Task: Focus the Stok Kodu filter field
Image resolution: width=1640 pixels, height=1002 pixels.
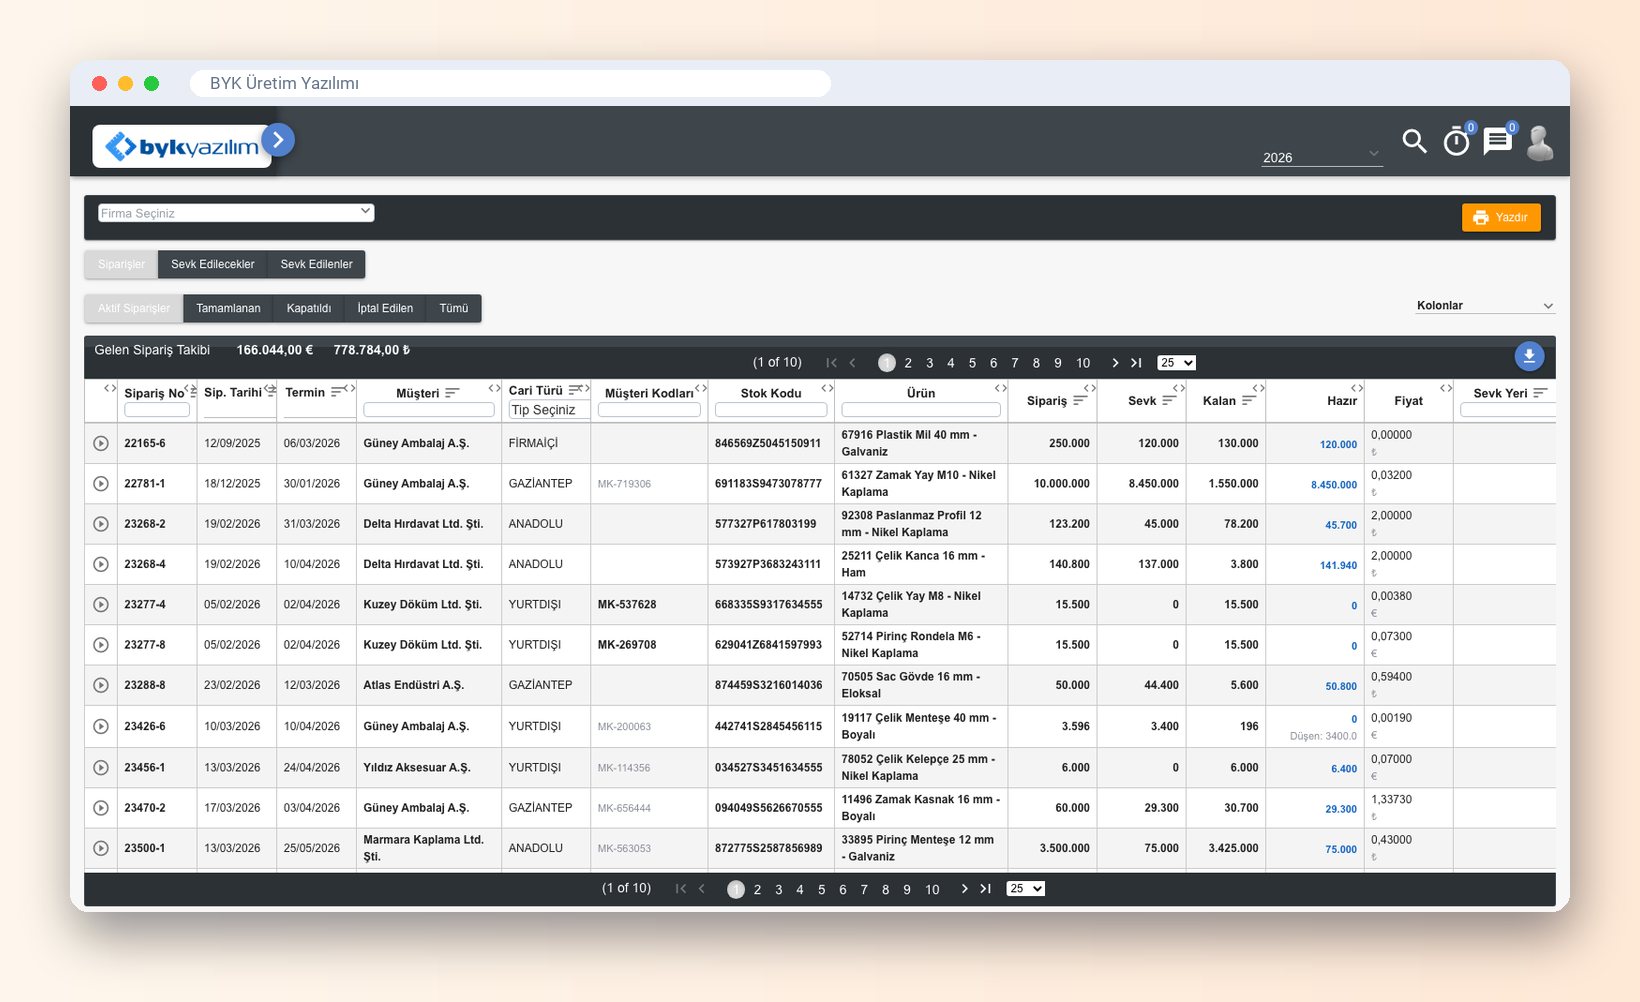Action: pos(771,410)
